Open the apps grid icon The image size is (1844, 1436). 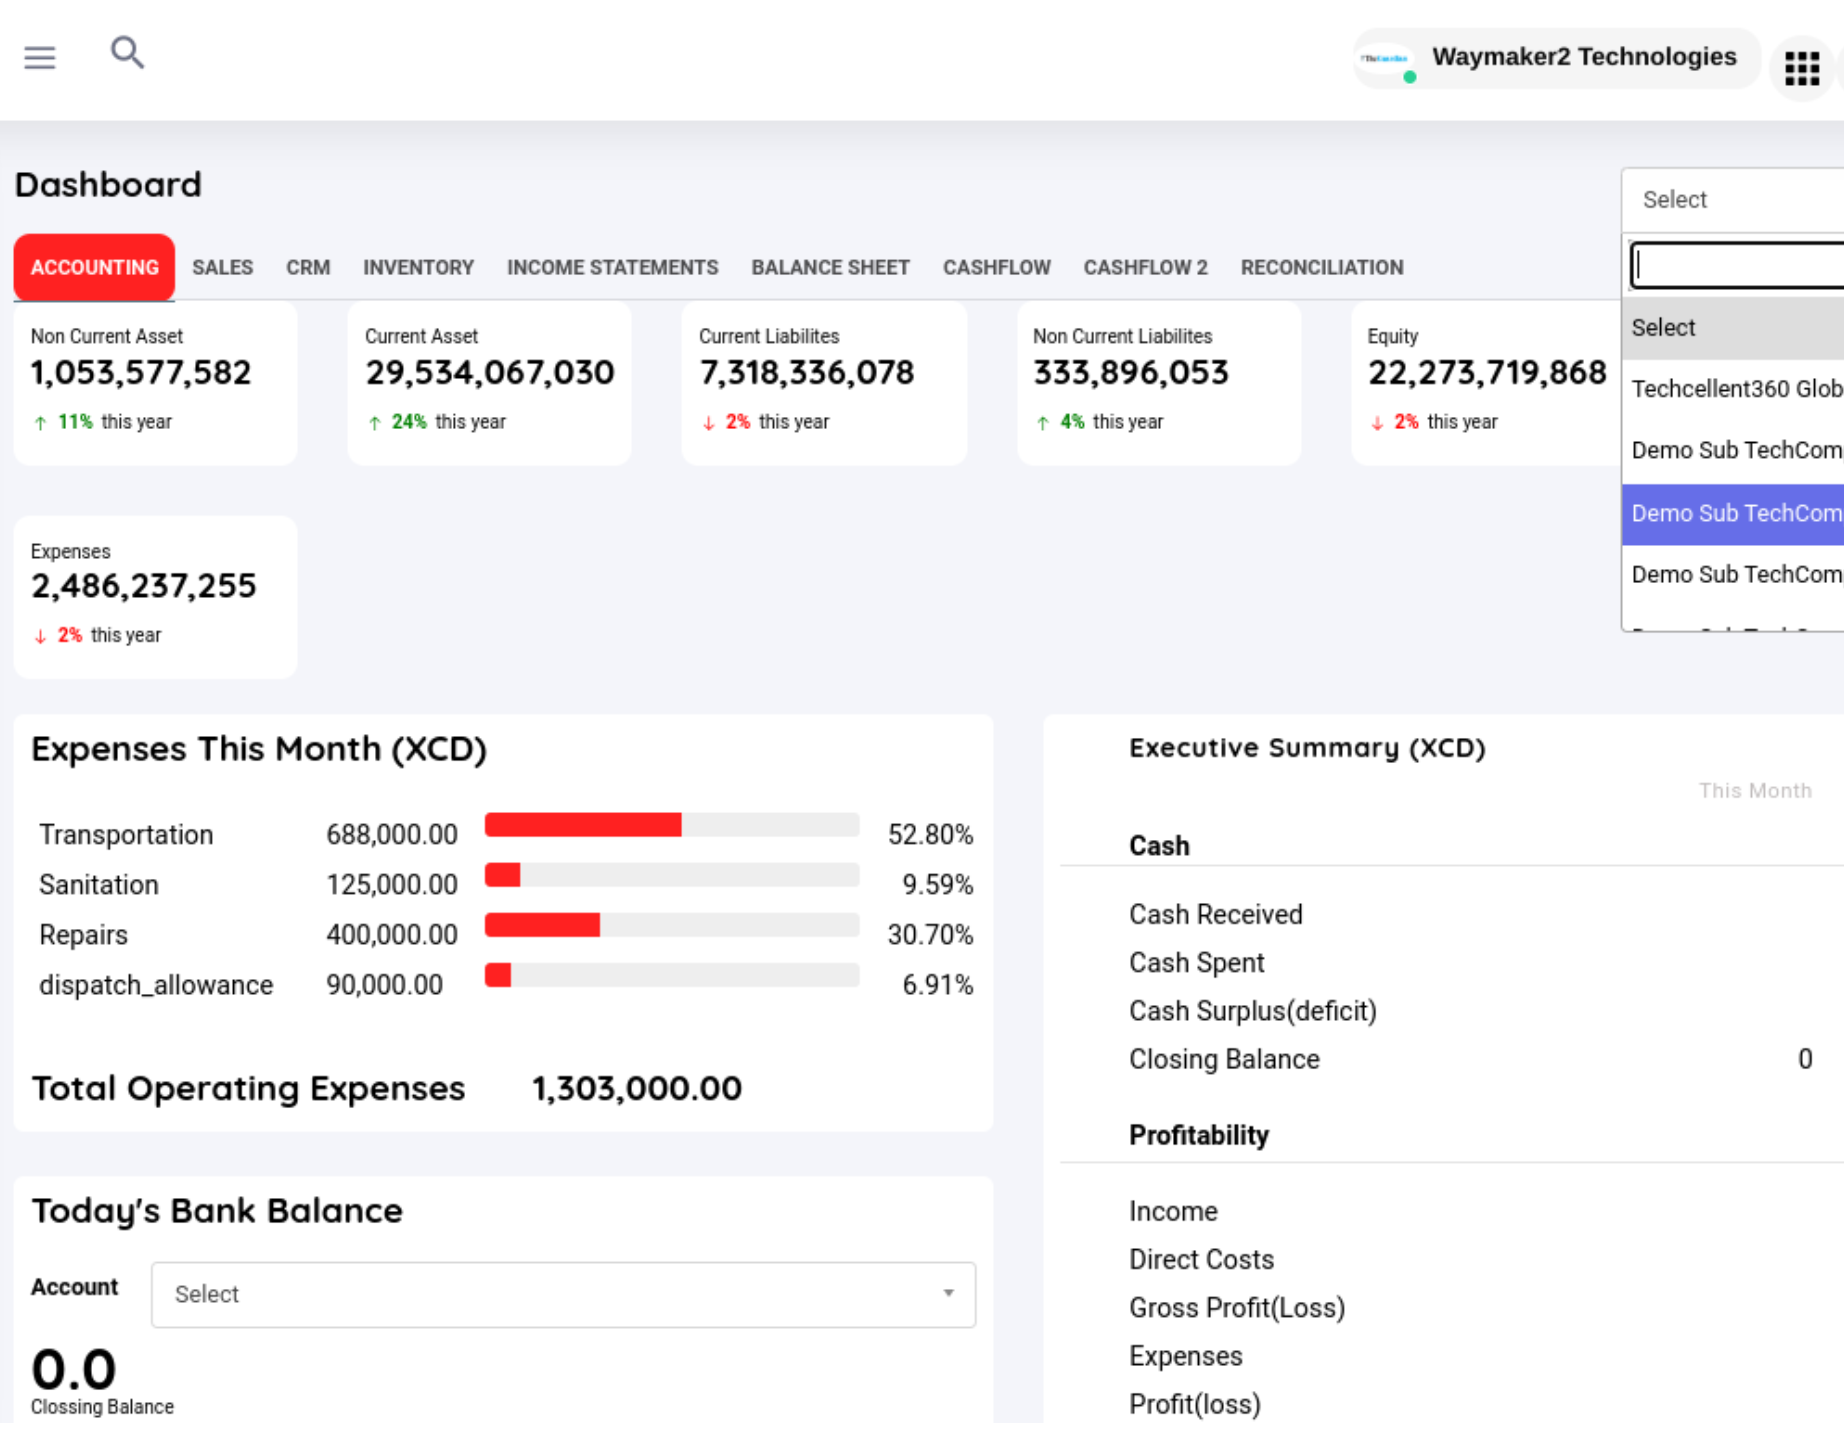1801,68
